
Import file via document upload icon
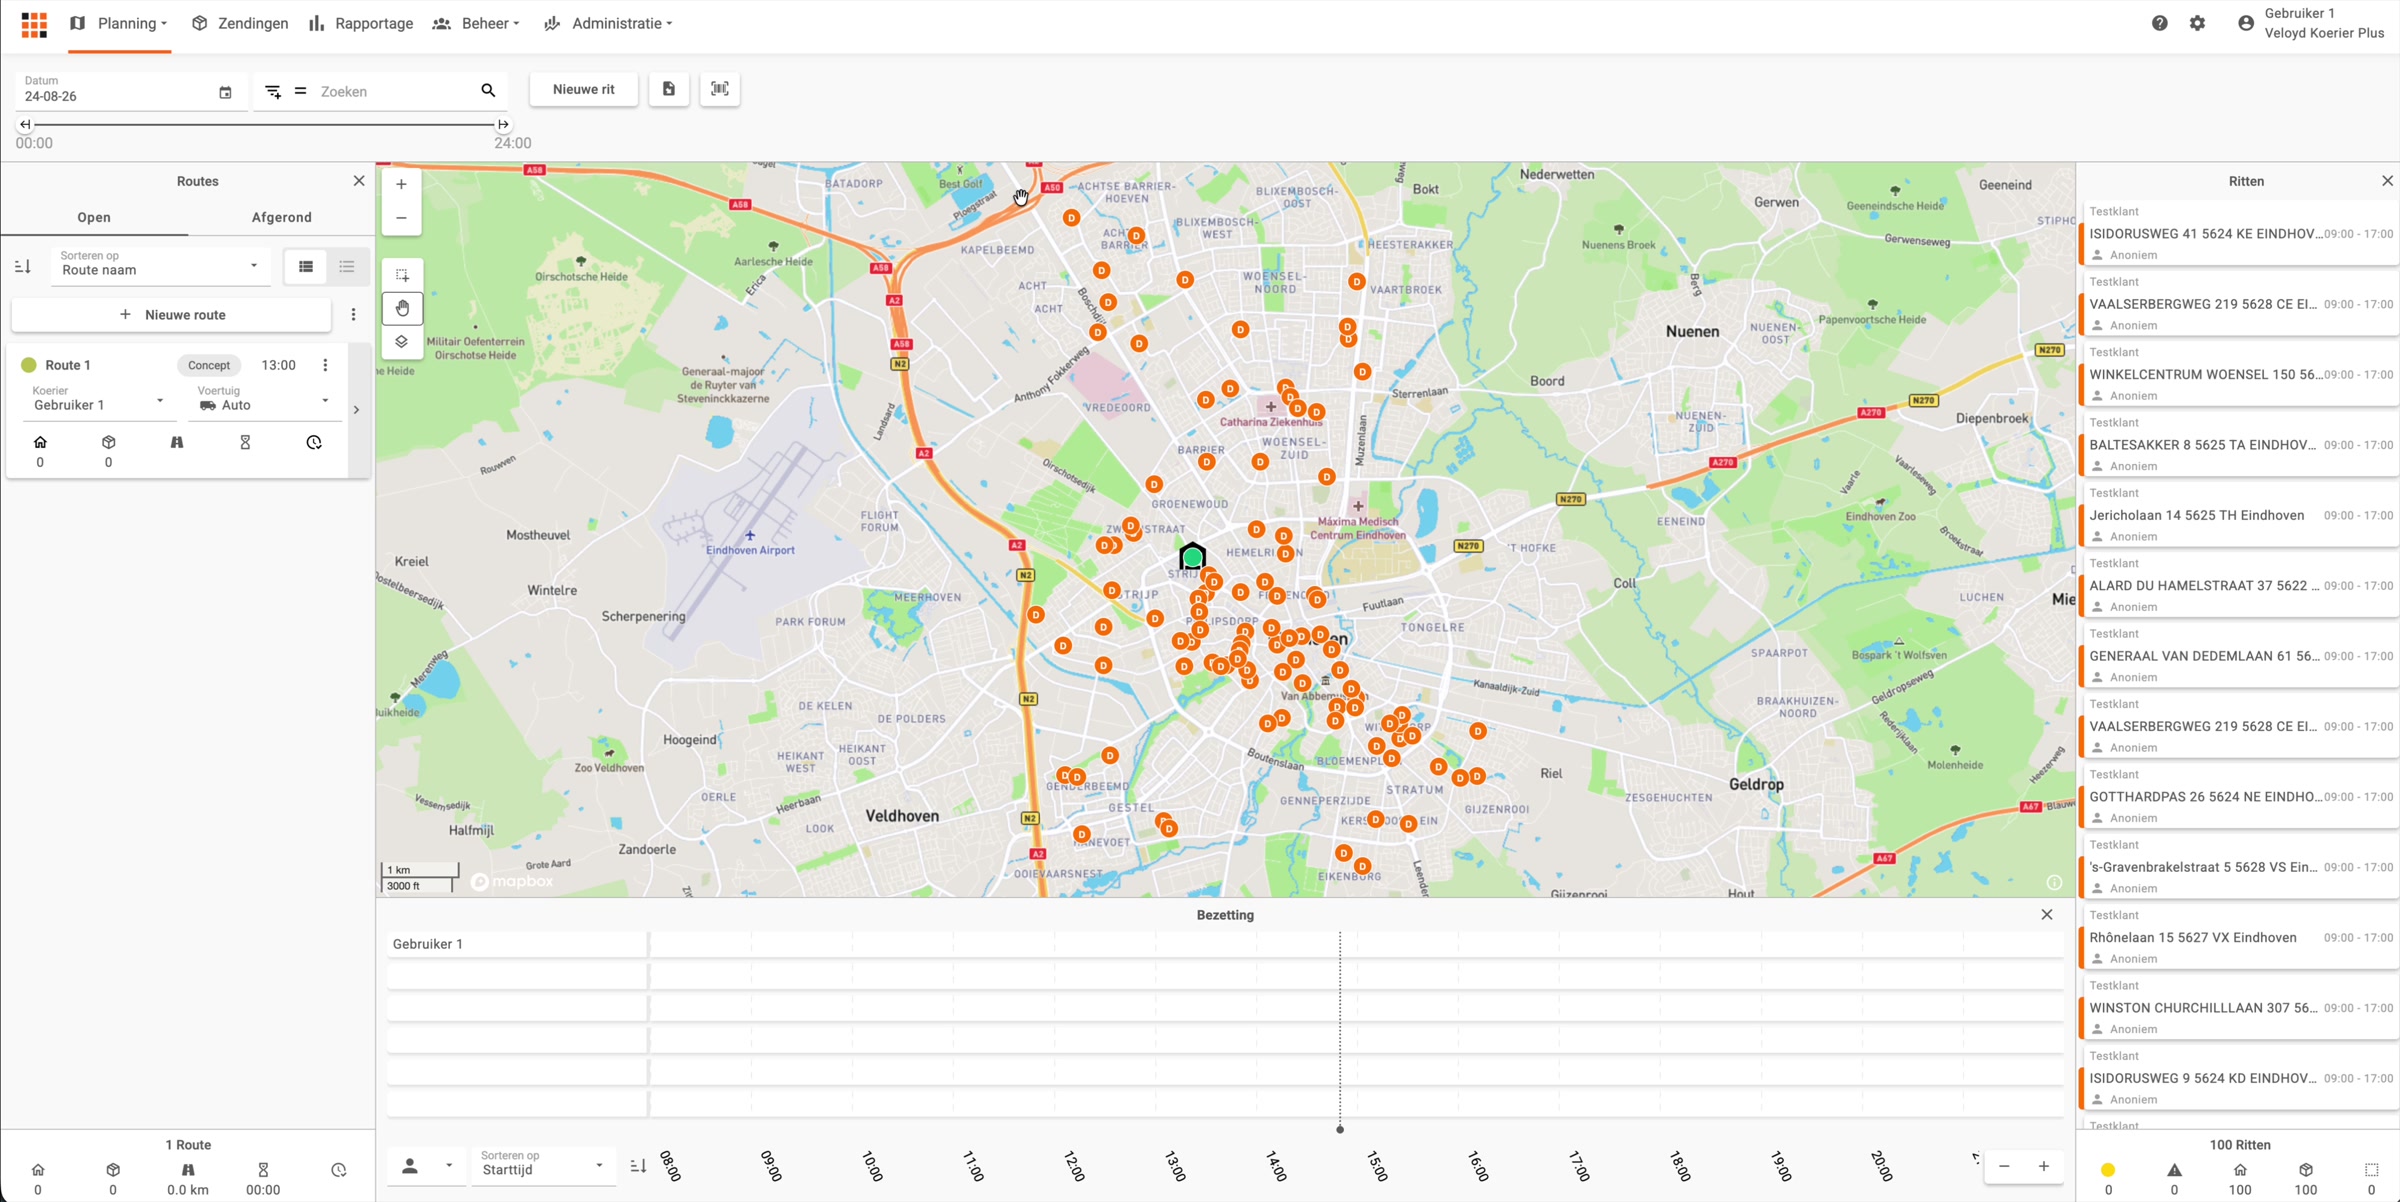click(669, 89)
